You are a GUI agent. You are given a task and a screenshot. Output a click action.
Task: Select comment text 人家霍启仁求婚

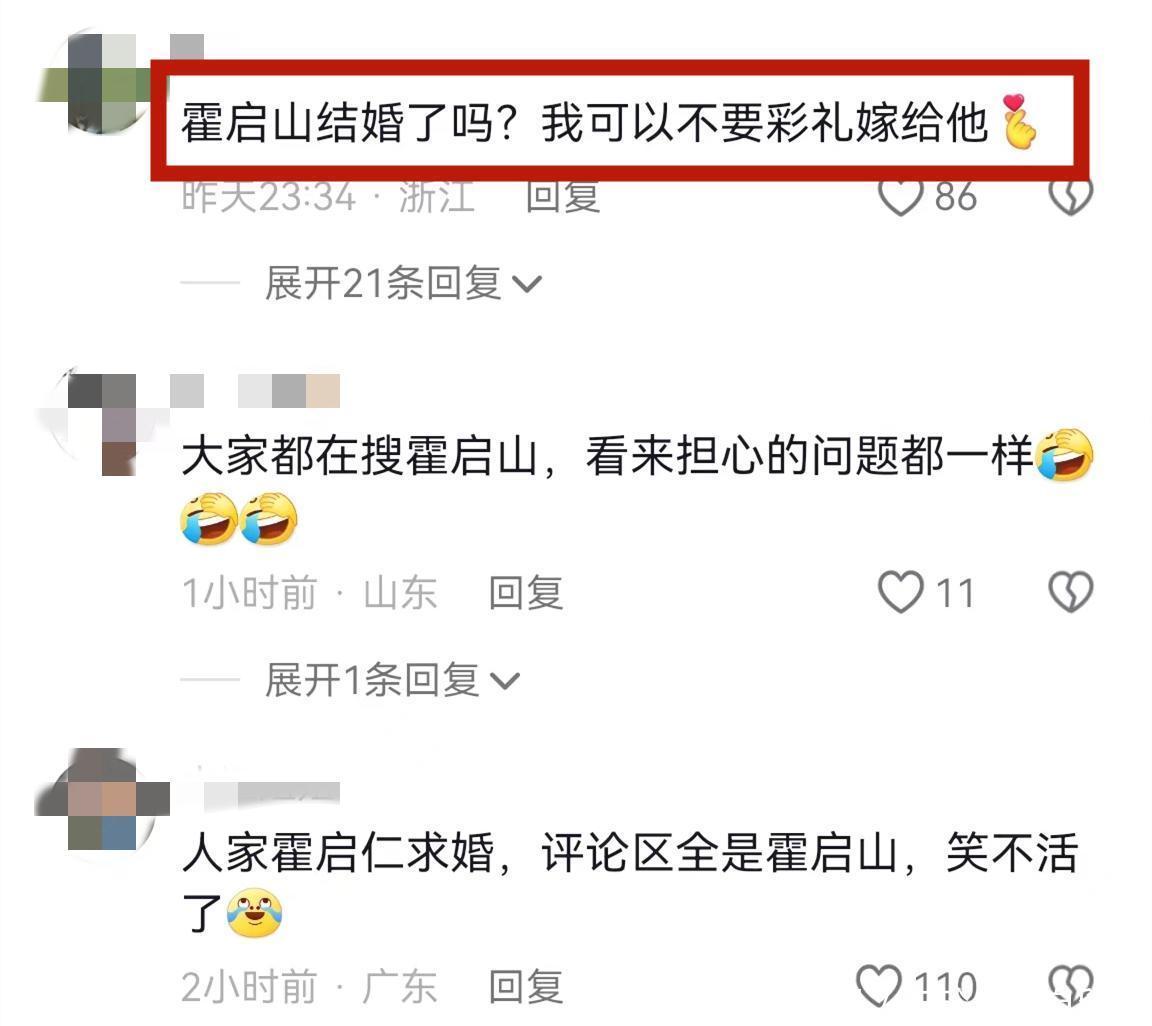tap(338, 854)
